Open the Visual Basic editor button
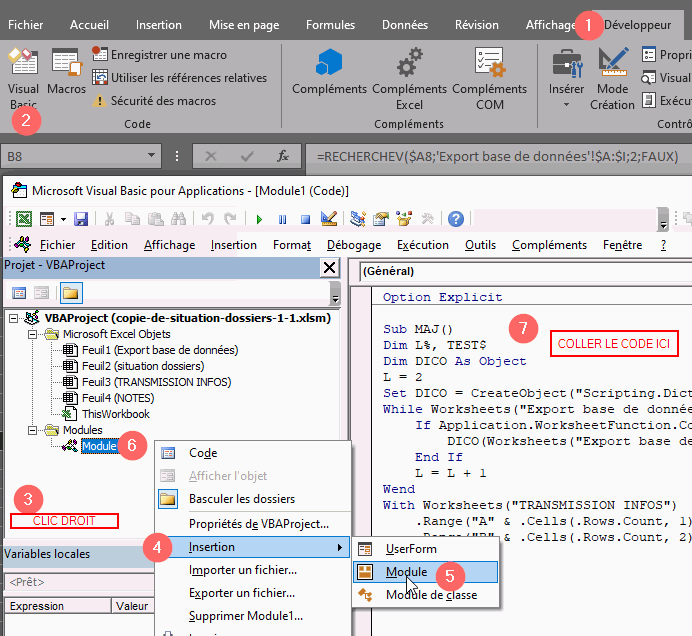Screen dimensions: 692x636 point(22,76)
